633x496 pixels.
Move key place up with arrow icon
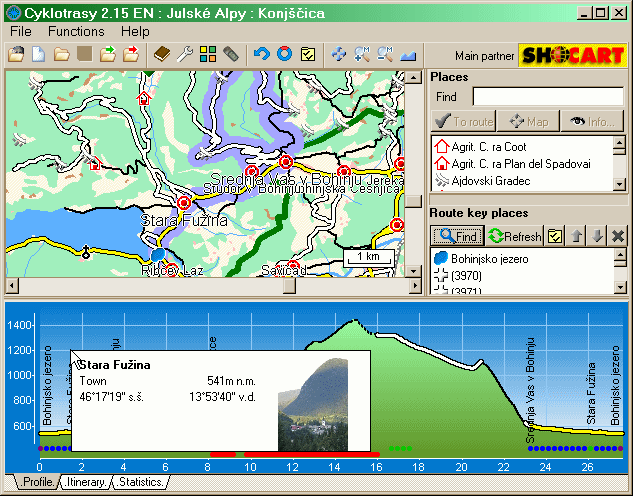(576, 236)
